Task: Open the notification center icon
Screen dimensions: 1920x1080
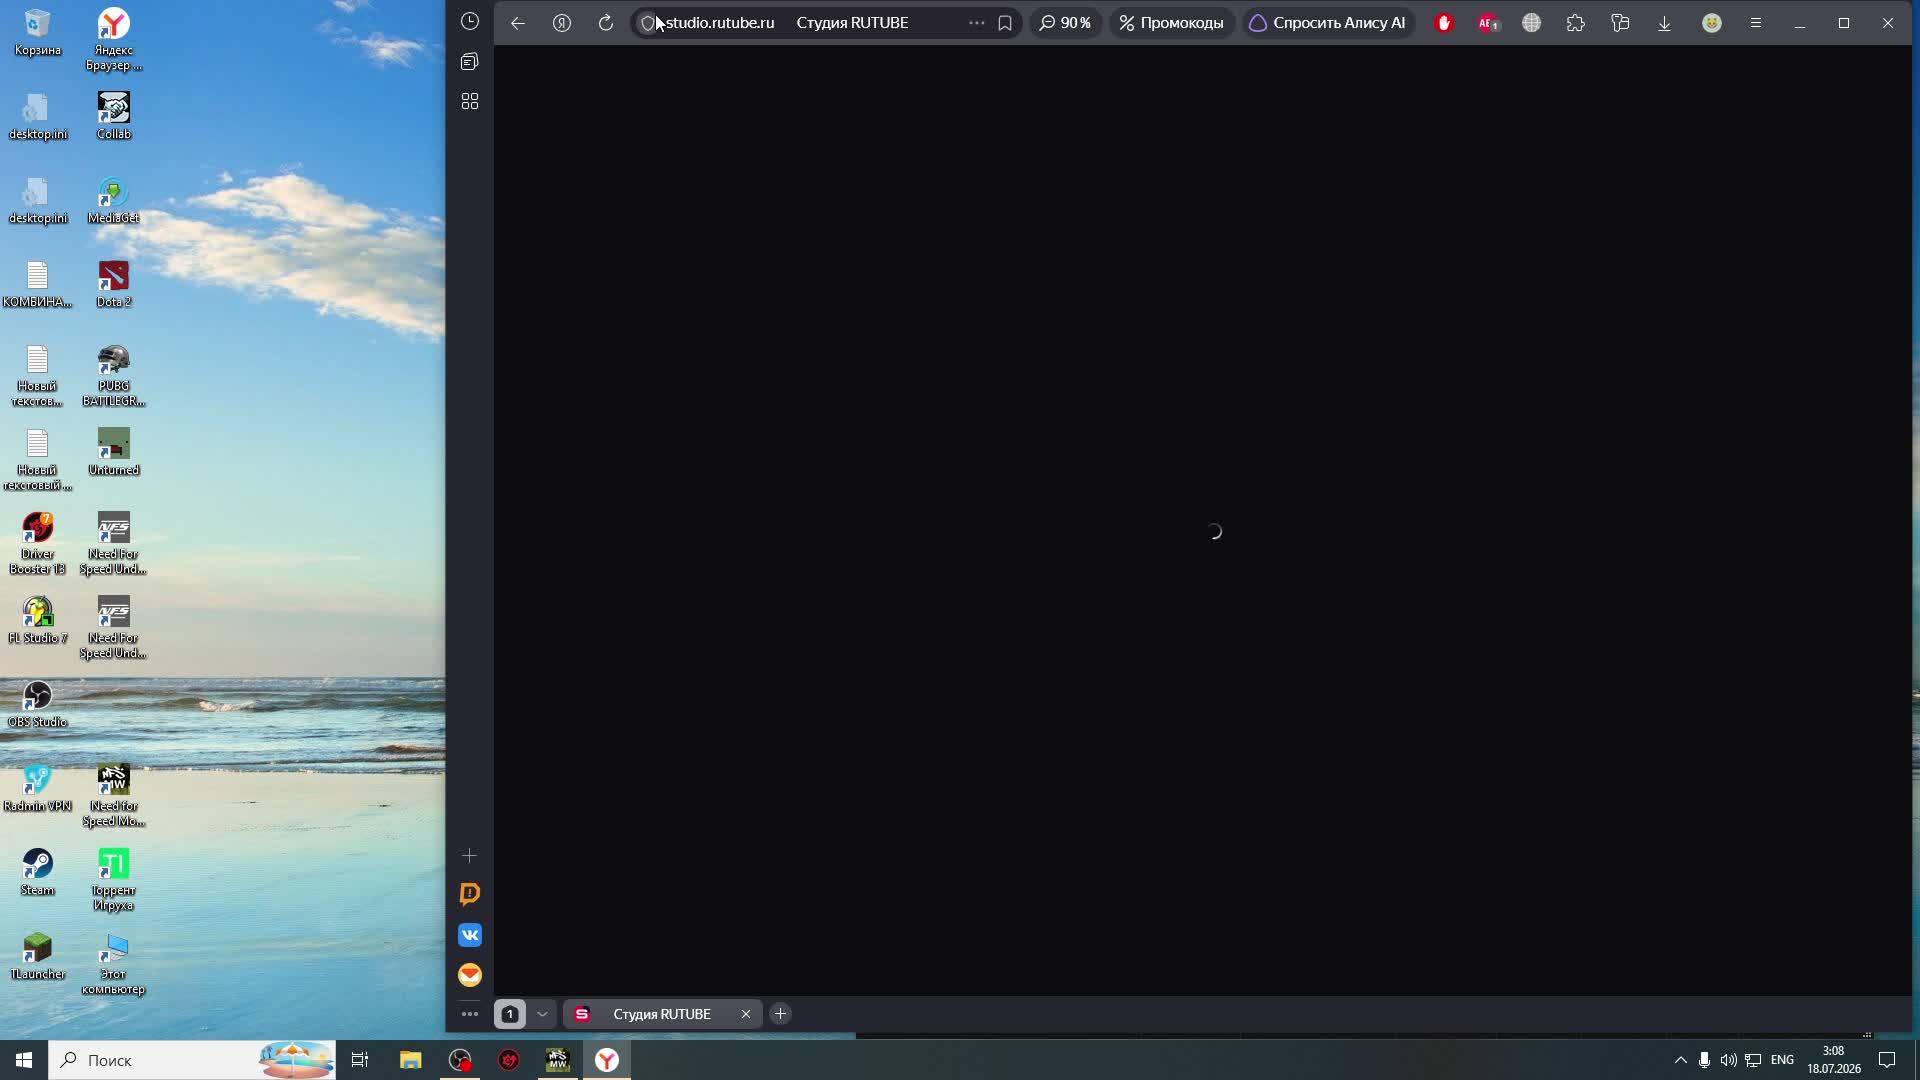Action: pos(1887,1060)
